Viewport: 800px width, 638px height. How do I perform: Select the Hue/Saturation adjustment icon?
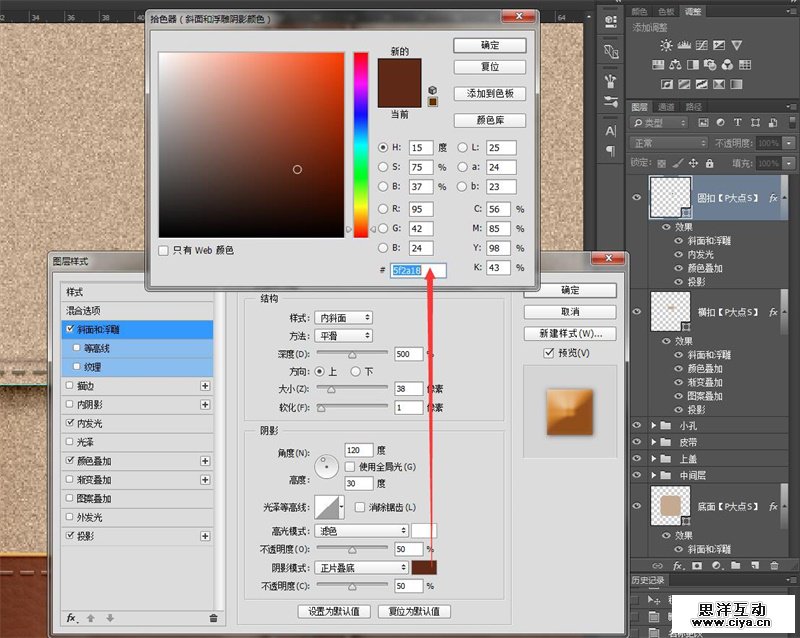pos(657,65)
